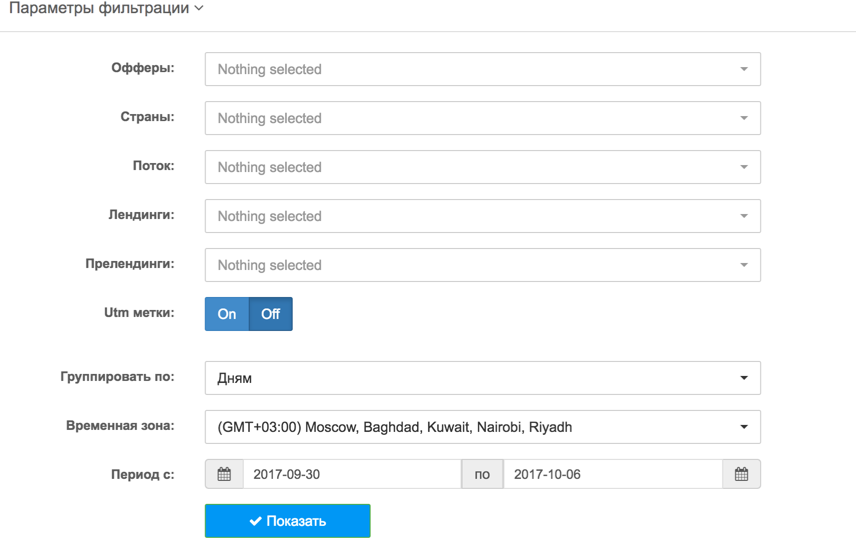Image resolution: width=857 pixels, height=550 pixels.
Task: Click the calendar icon before the start date
Action: (224, 474)
